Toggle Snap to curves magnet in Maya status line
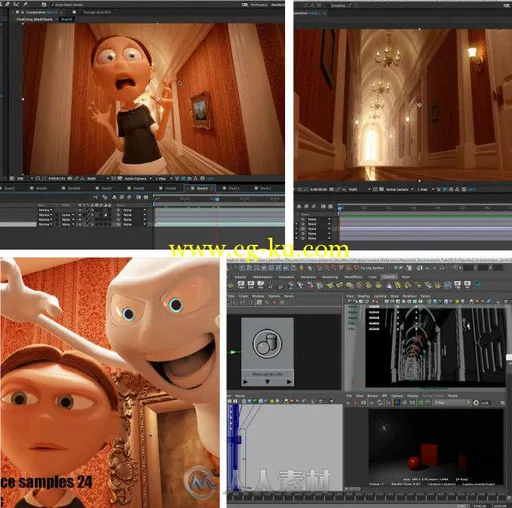512x508 pixels. tap(327, 268)
